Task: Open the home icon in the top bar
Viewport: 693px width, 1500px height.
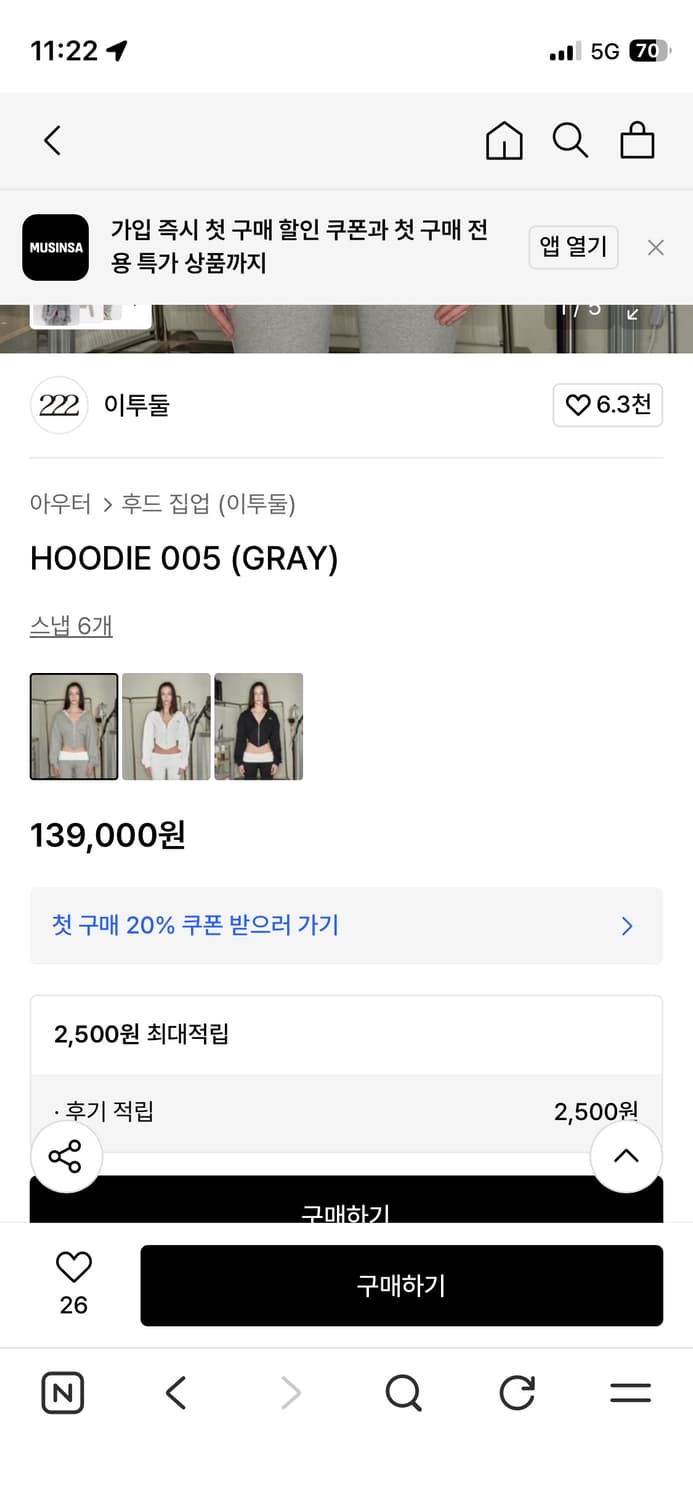Action: (x=504, y=141)
